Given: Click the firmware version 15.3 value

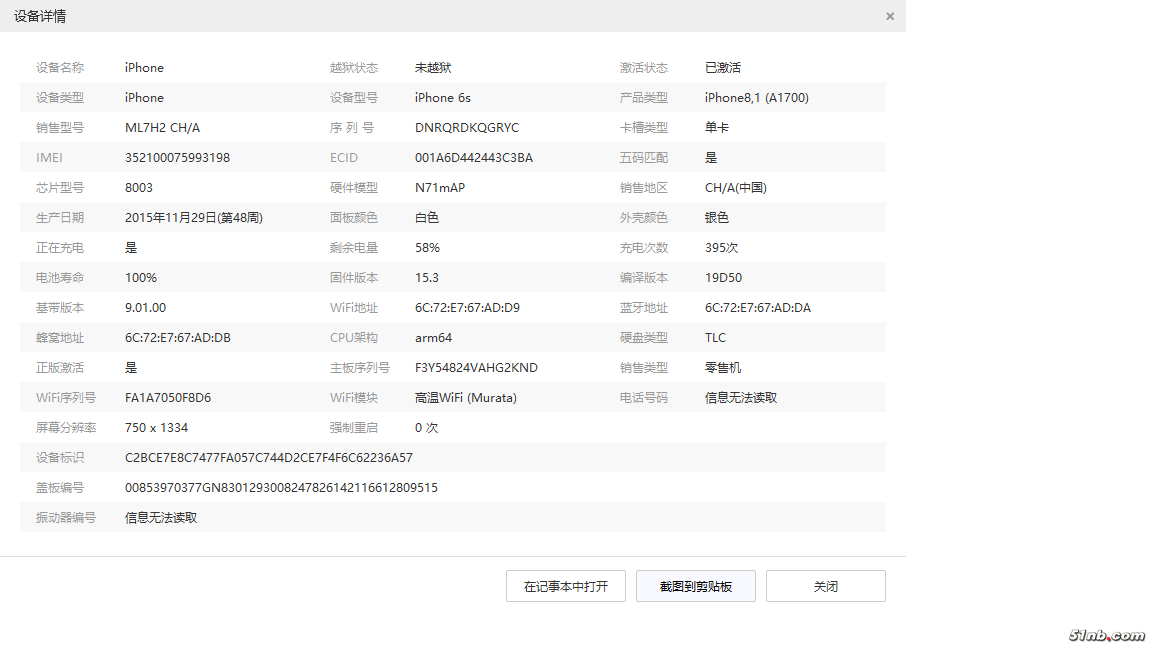Looking at the screenshot, I should 427,278.
